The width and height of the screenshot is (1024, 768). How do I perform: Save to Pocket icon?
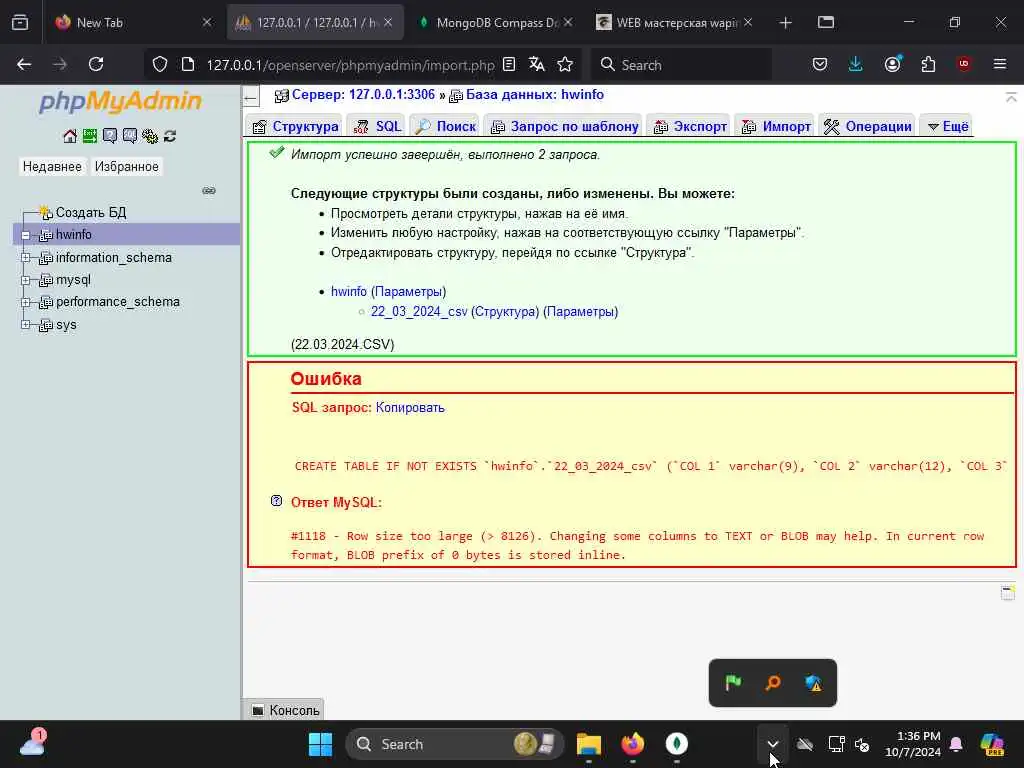(820, 64)
